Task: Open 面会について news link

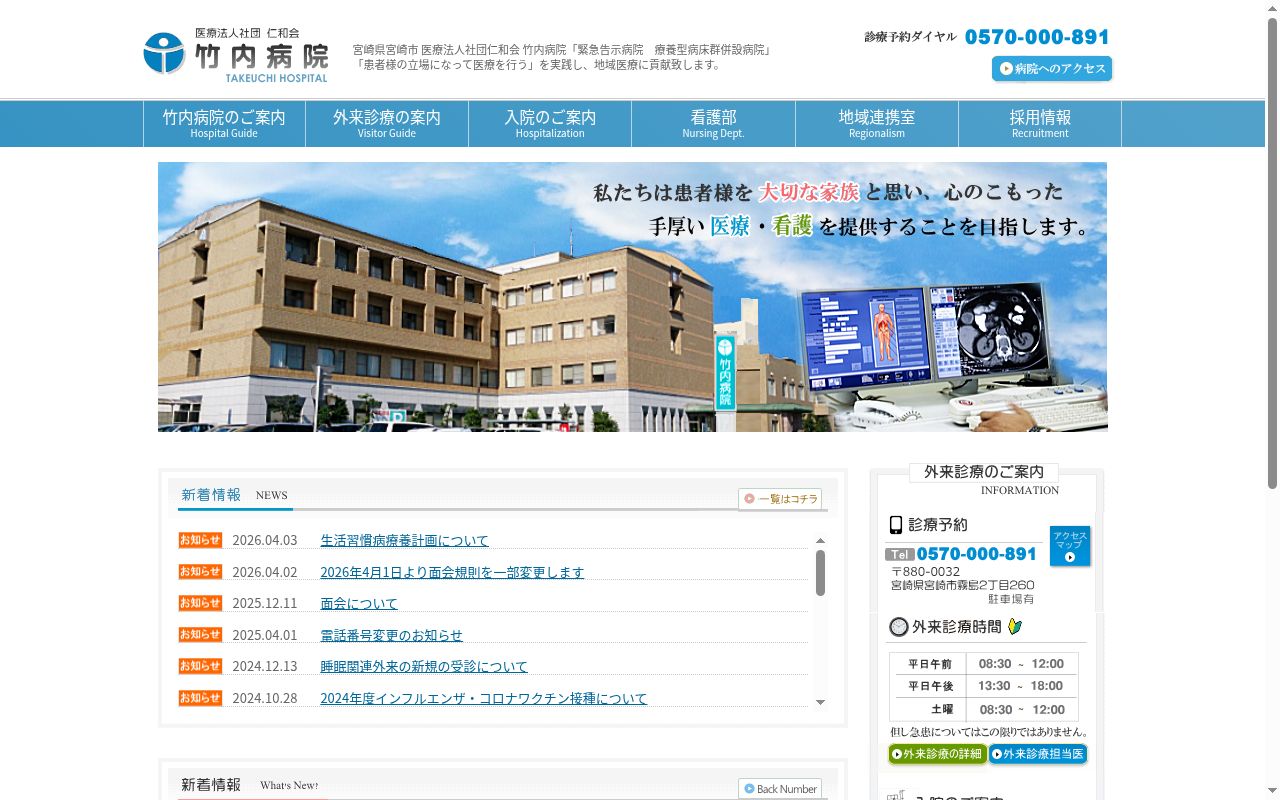Action: pyautogui.click(x=359, y=603)
